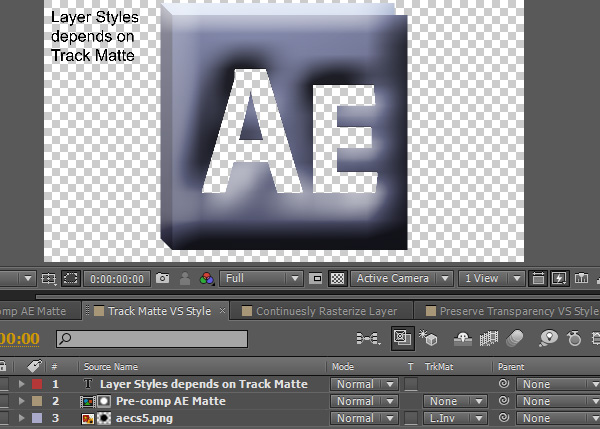Toggle pixel aspect ratio correction icon
600x429 pixels.
point(538,279)
